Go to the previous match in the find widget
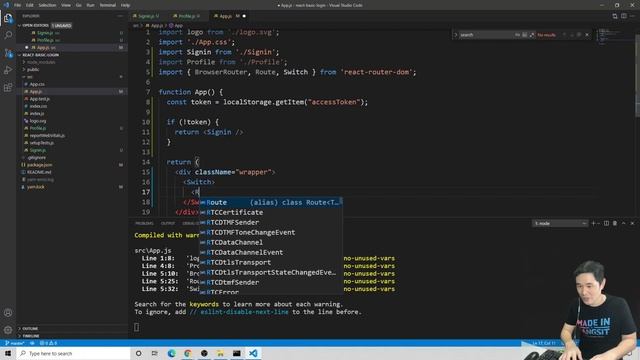 (x=564, y=35)
